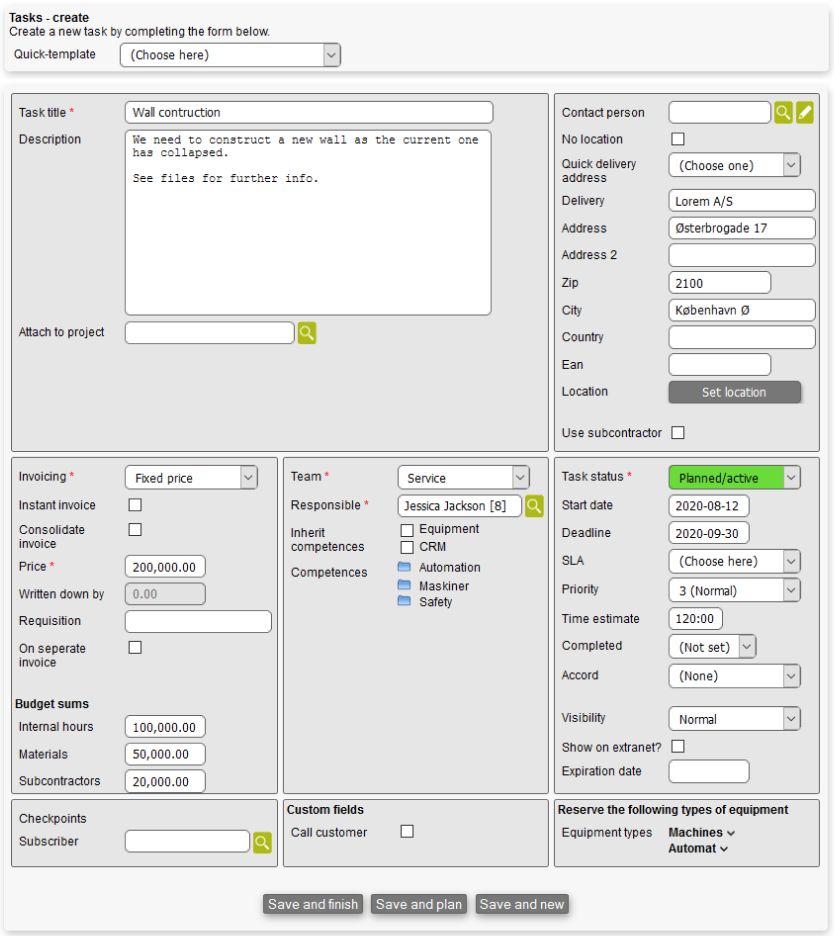The width and height of the screenshot is (834, 936).
Task: Expand the Machines equipment type
Action: coord(701,832)
